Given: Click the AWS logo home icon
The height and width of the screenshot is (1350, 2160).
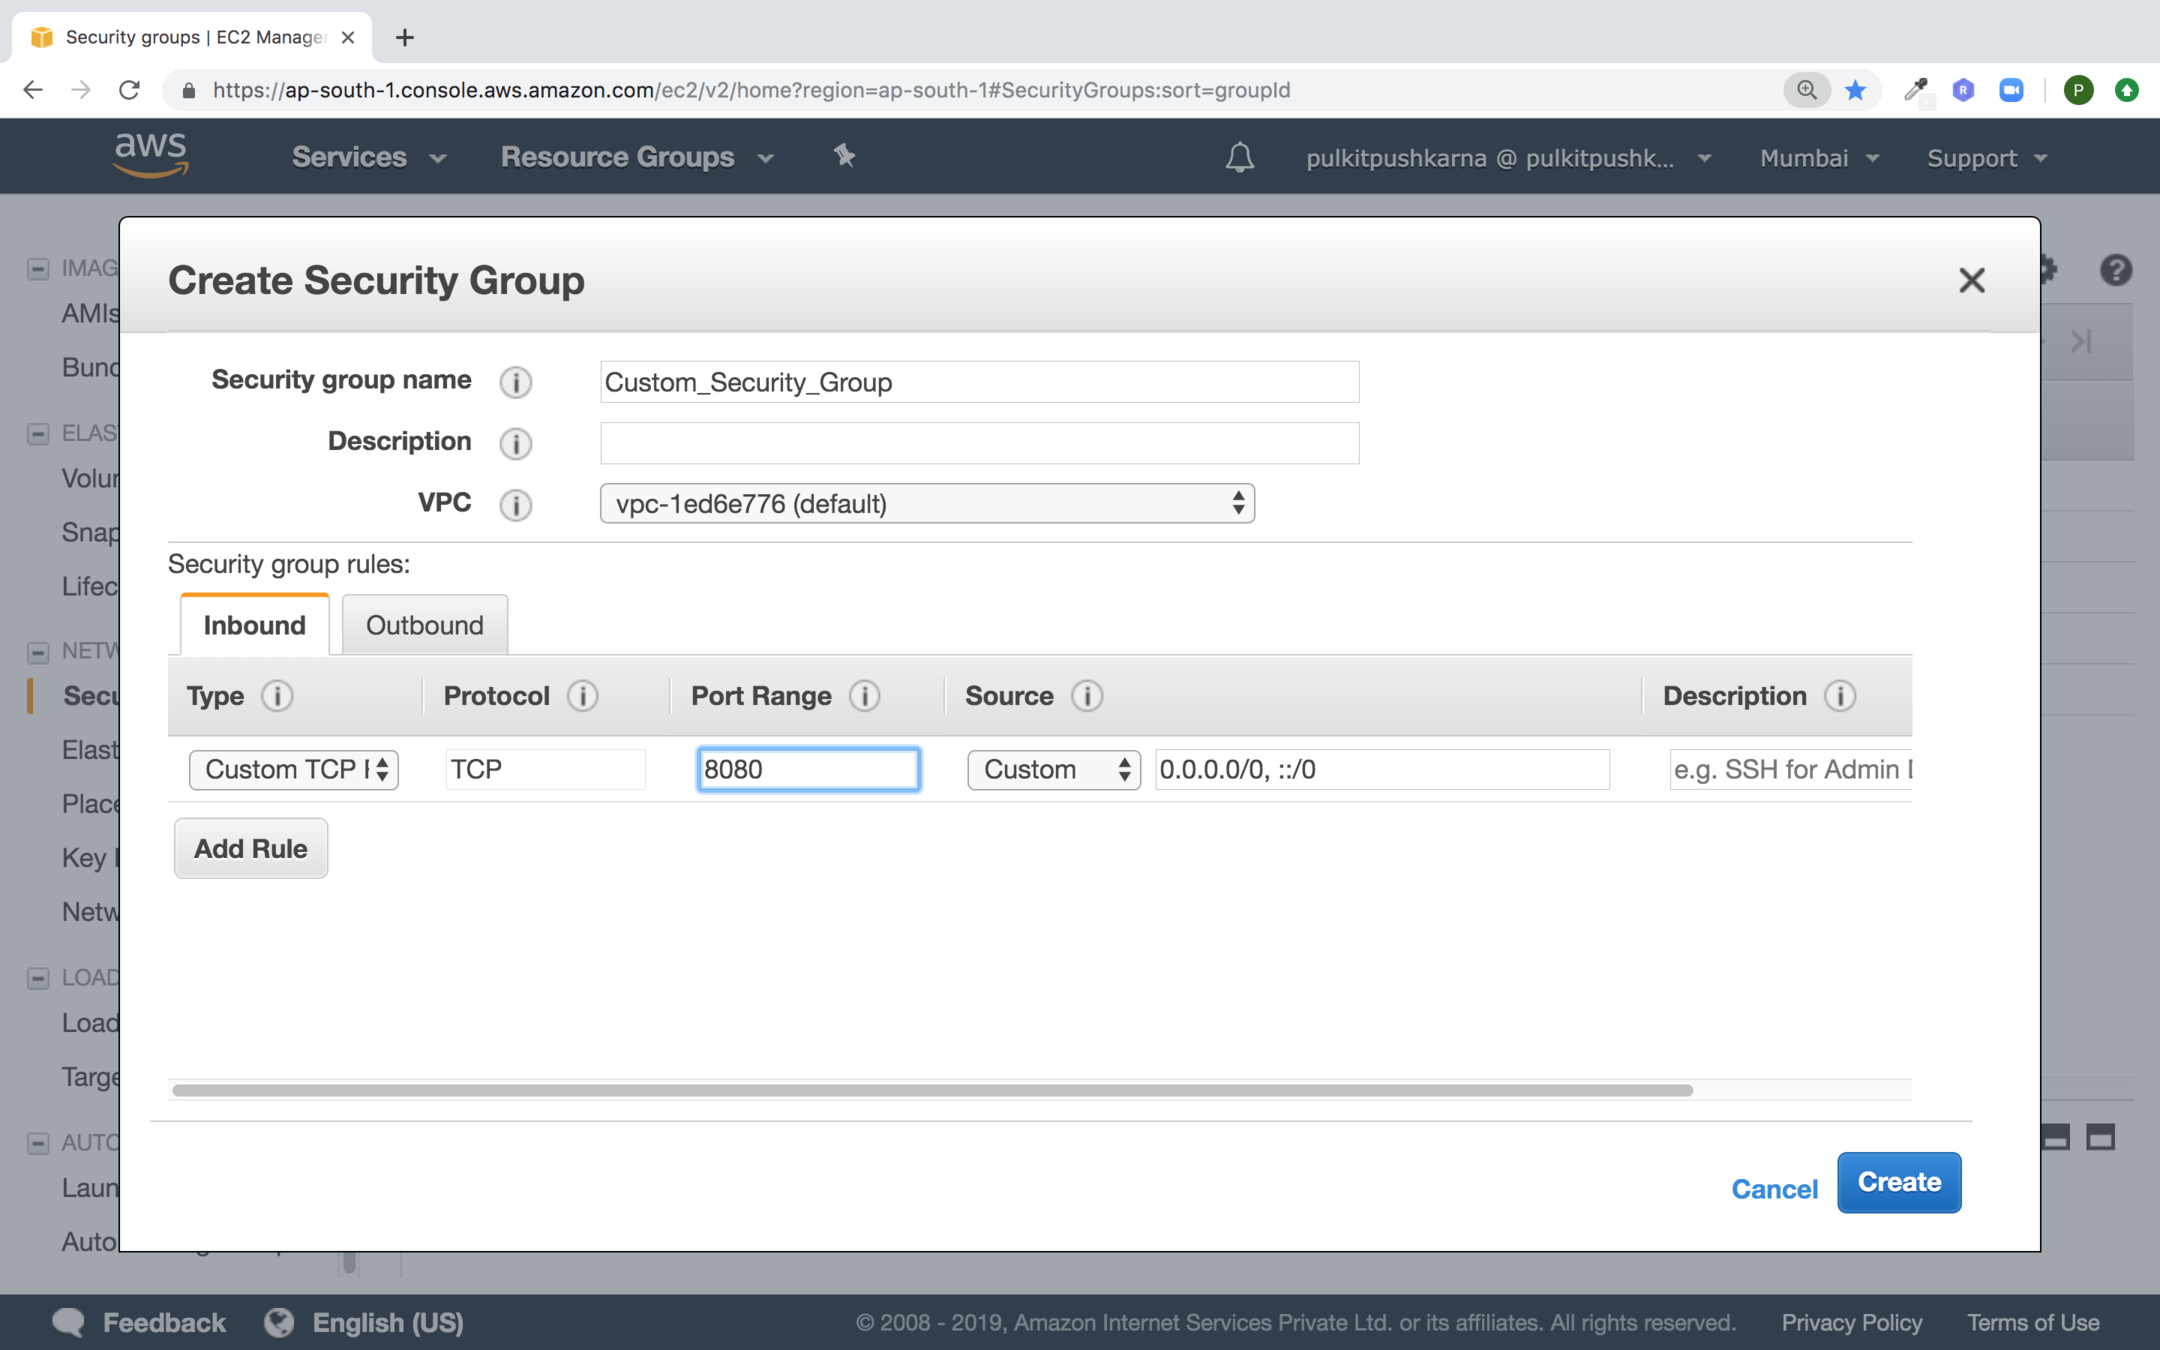Looking at the screenshot, I should click(151, 155).
